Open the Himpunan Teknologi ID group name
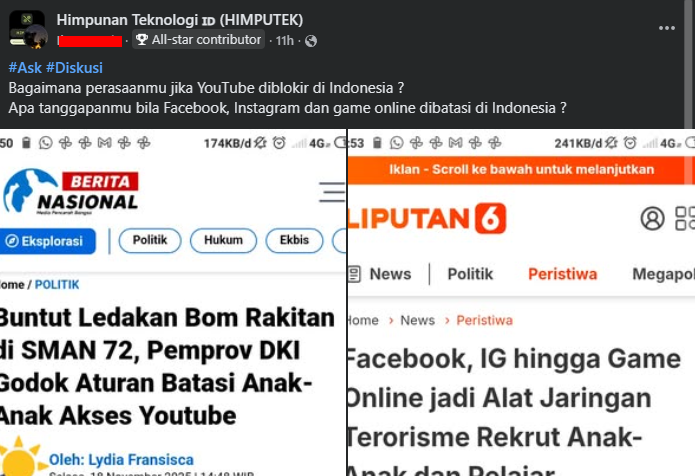Viewport: 695px width, 476px height. coord(180,20)
